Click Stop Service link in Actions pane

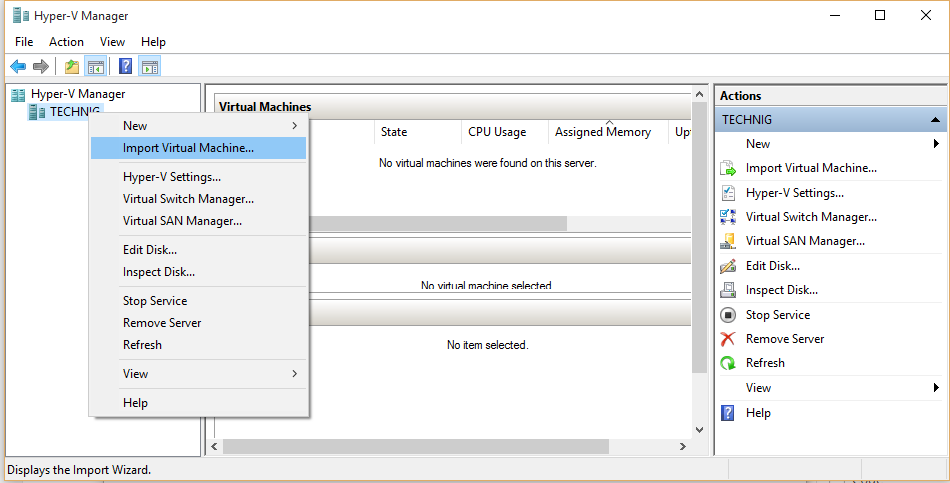777,315
